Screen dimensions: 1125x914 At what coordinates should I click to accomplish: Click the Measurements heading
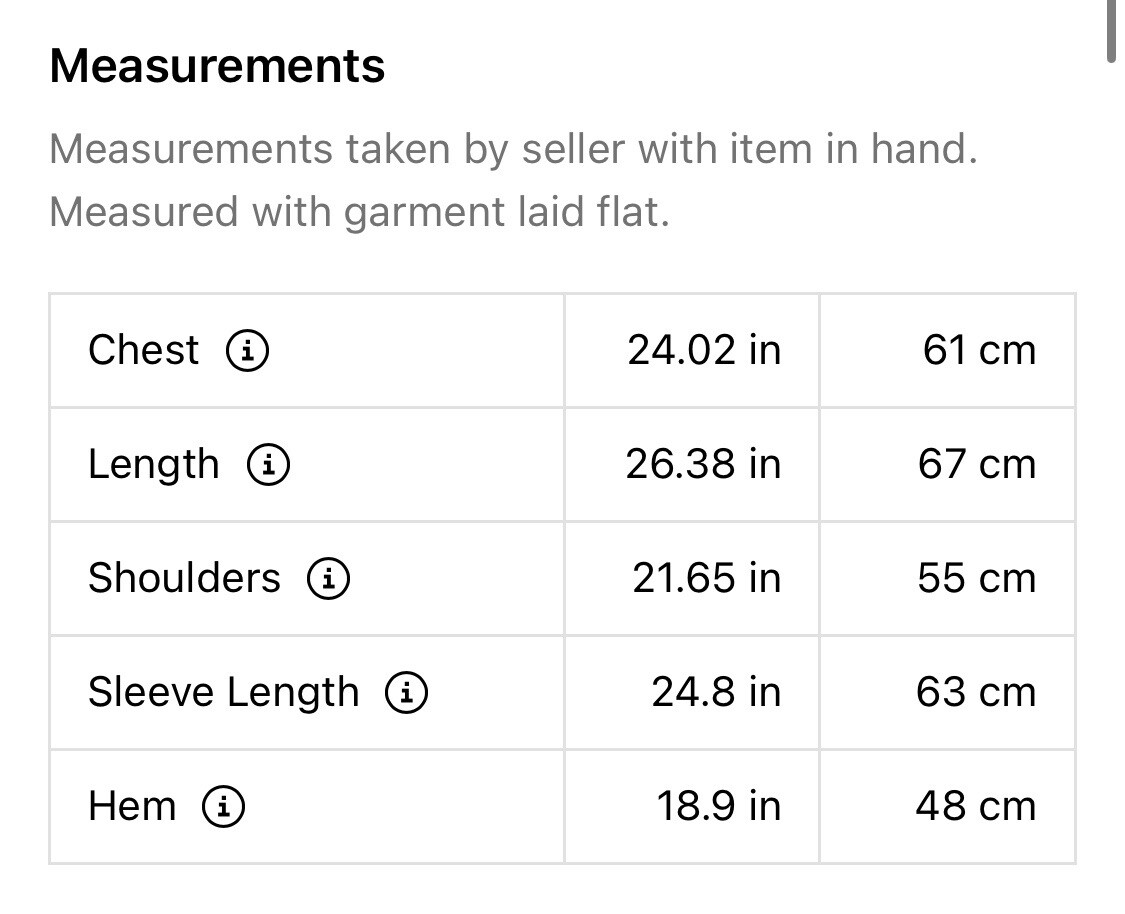(217, 66)
